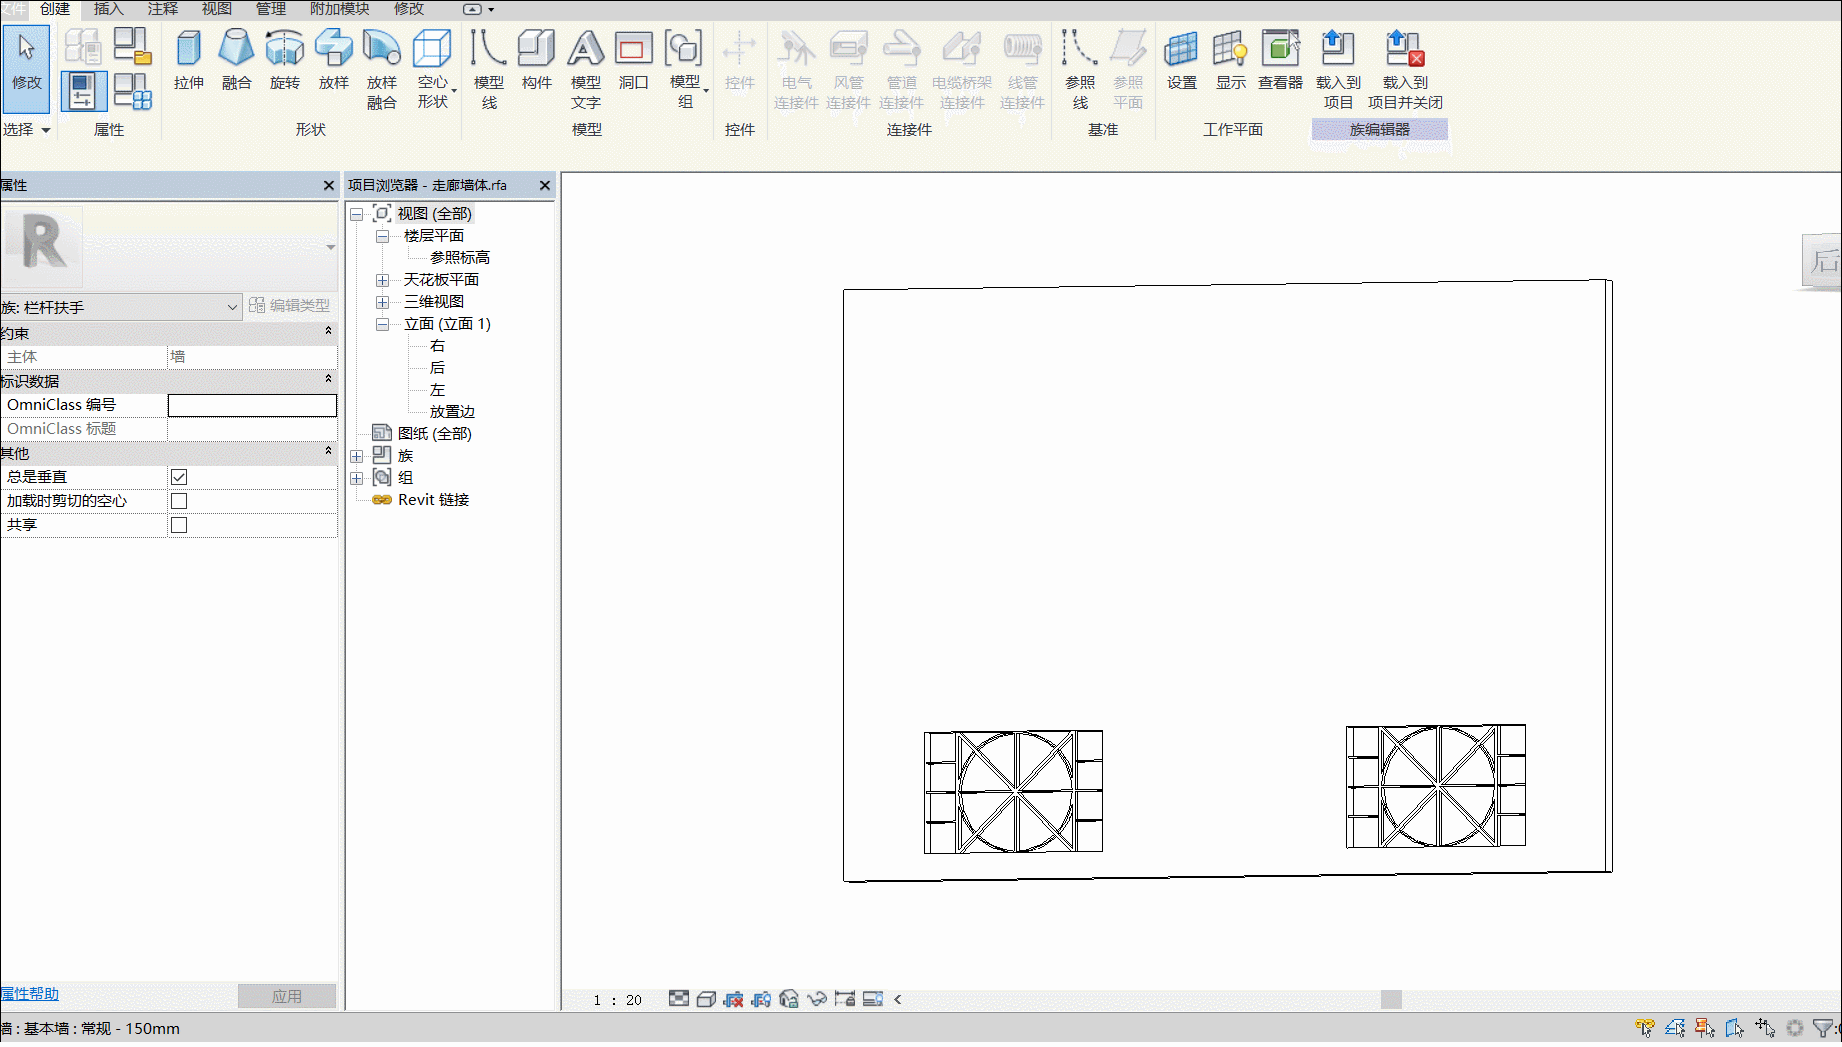The height and width of the screenshot is (1047, 1842).
Task: Select the 放样融合 (Swept Blend) tool
Action: point(381,69)
